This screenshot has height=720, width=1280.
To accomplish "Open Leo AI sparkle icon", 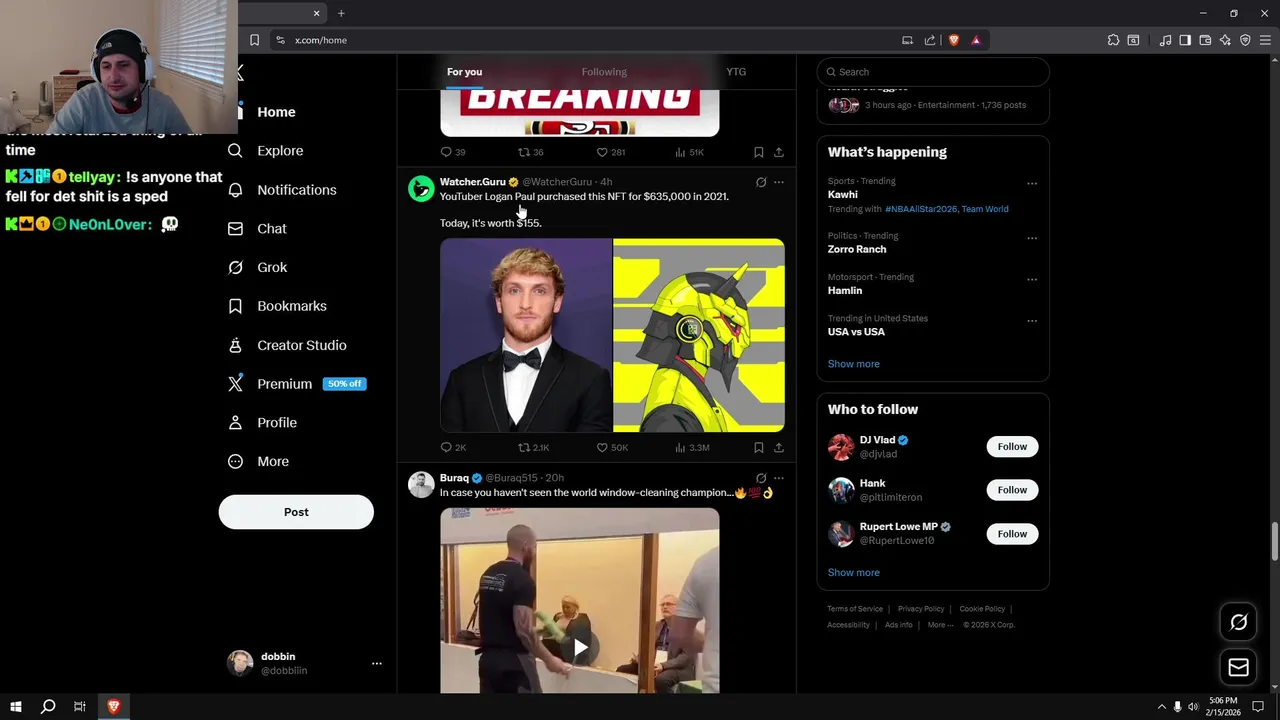I will coord(1225,40).
